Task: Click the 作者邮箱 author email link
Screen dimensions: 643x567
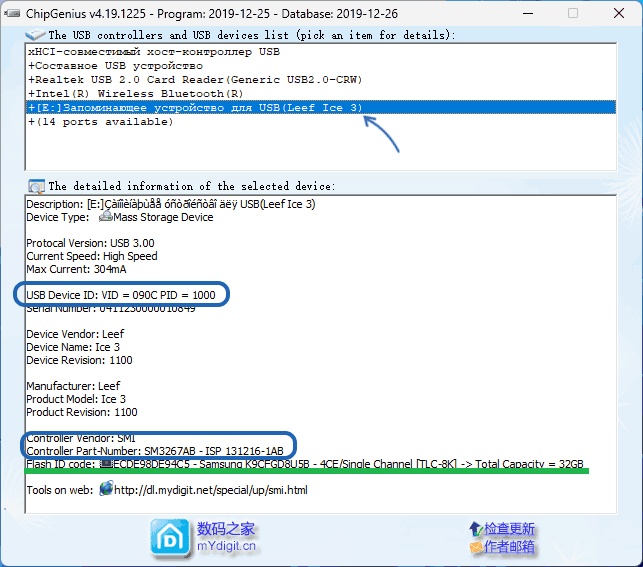Action: pyautogui.click(x=510, y=547)
